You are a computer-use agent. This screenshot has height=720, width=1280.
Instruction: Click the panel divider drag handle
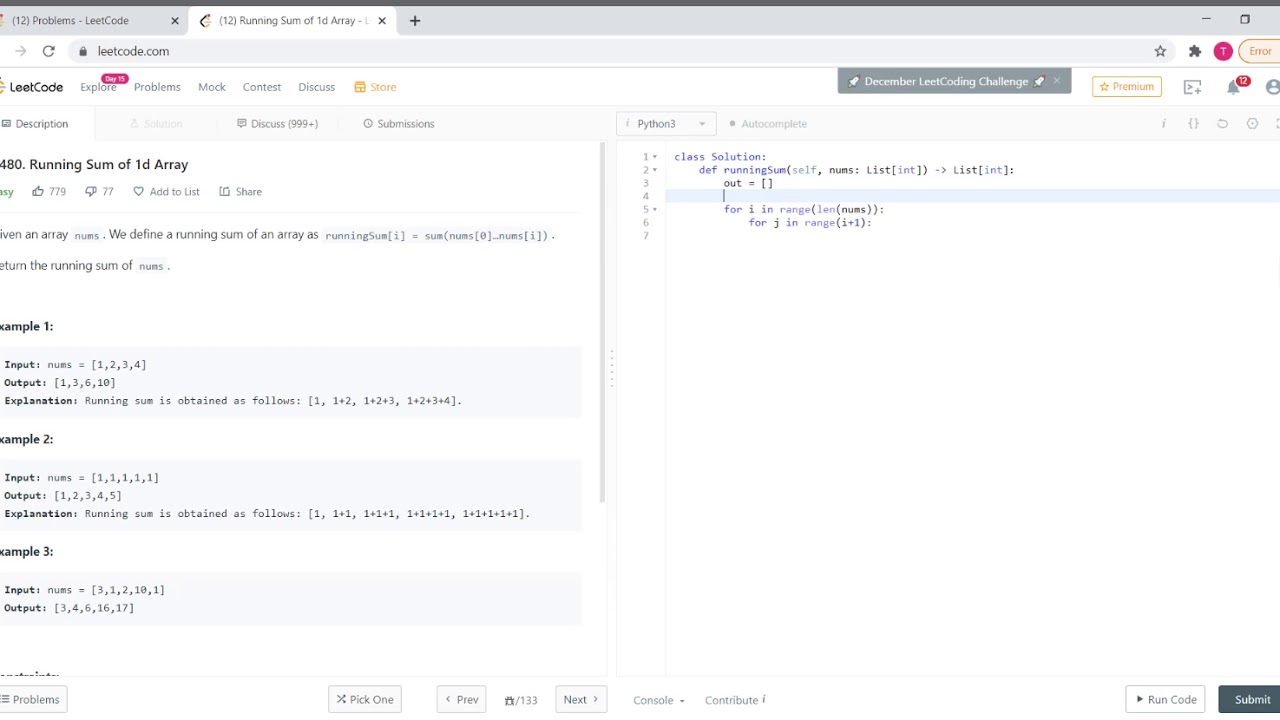[x=611, y=368]
